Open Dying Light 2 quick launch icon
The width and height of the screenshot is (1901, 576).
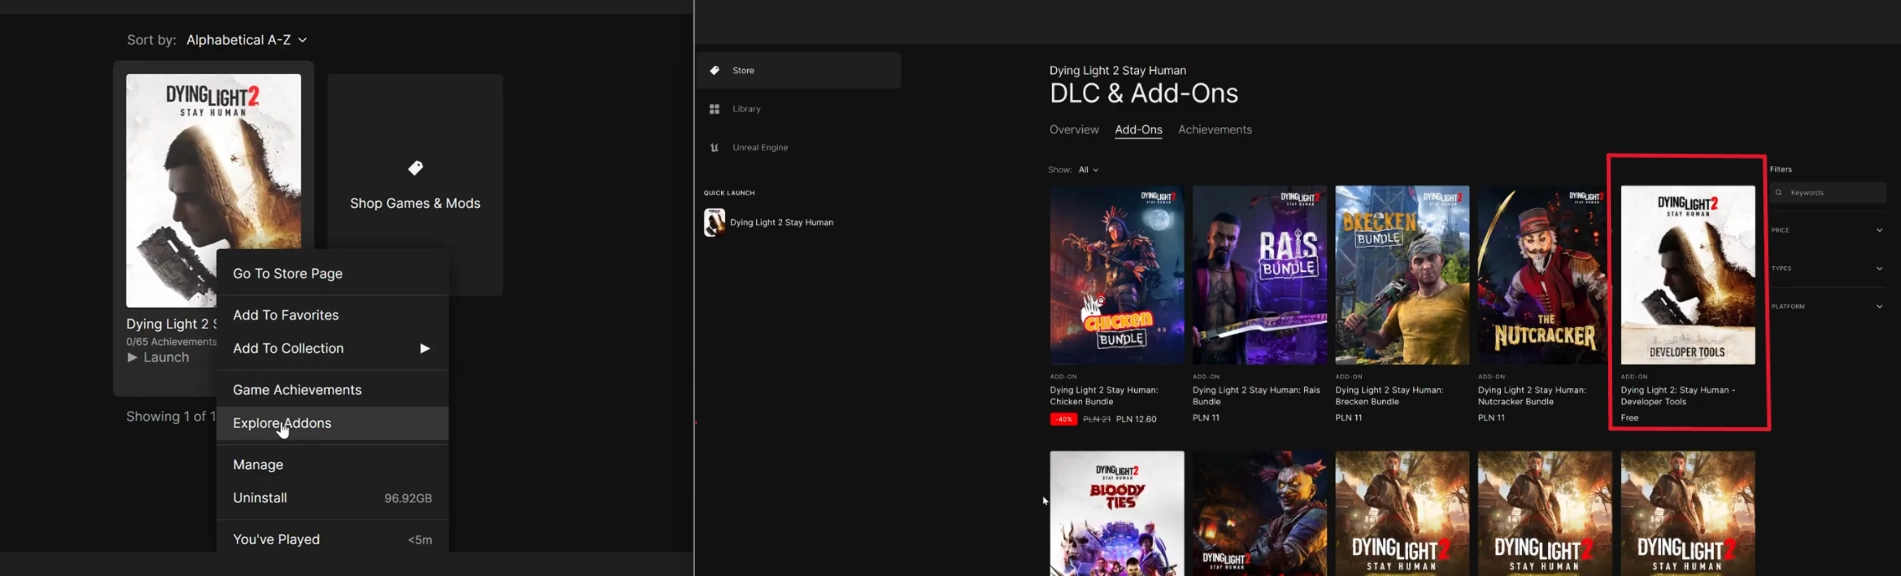click(714, 222)
